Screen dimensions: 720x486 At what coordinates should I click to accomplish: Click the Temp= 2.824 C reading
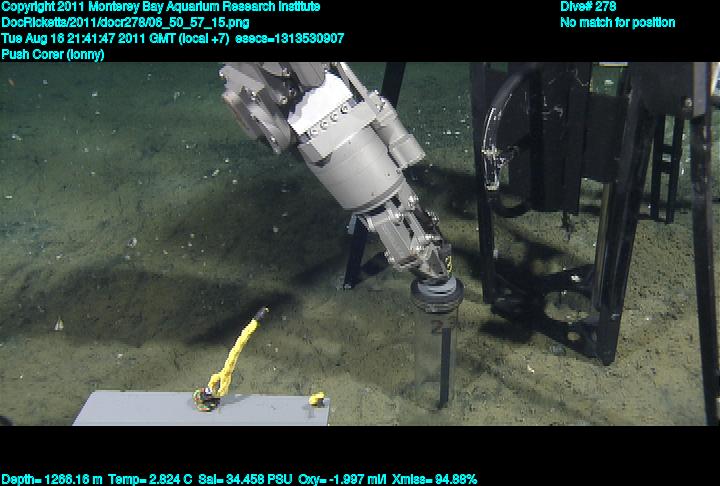(150, 480)
